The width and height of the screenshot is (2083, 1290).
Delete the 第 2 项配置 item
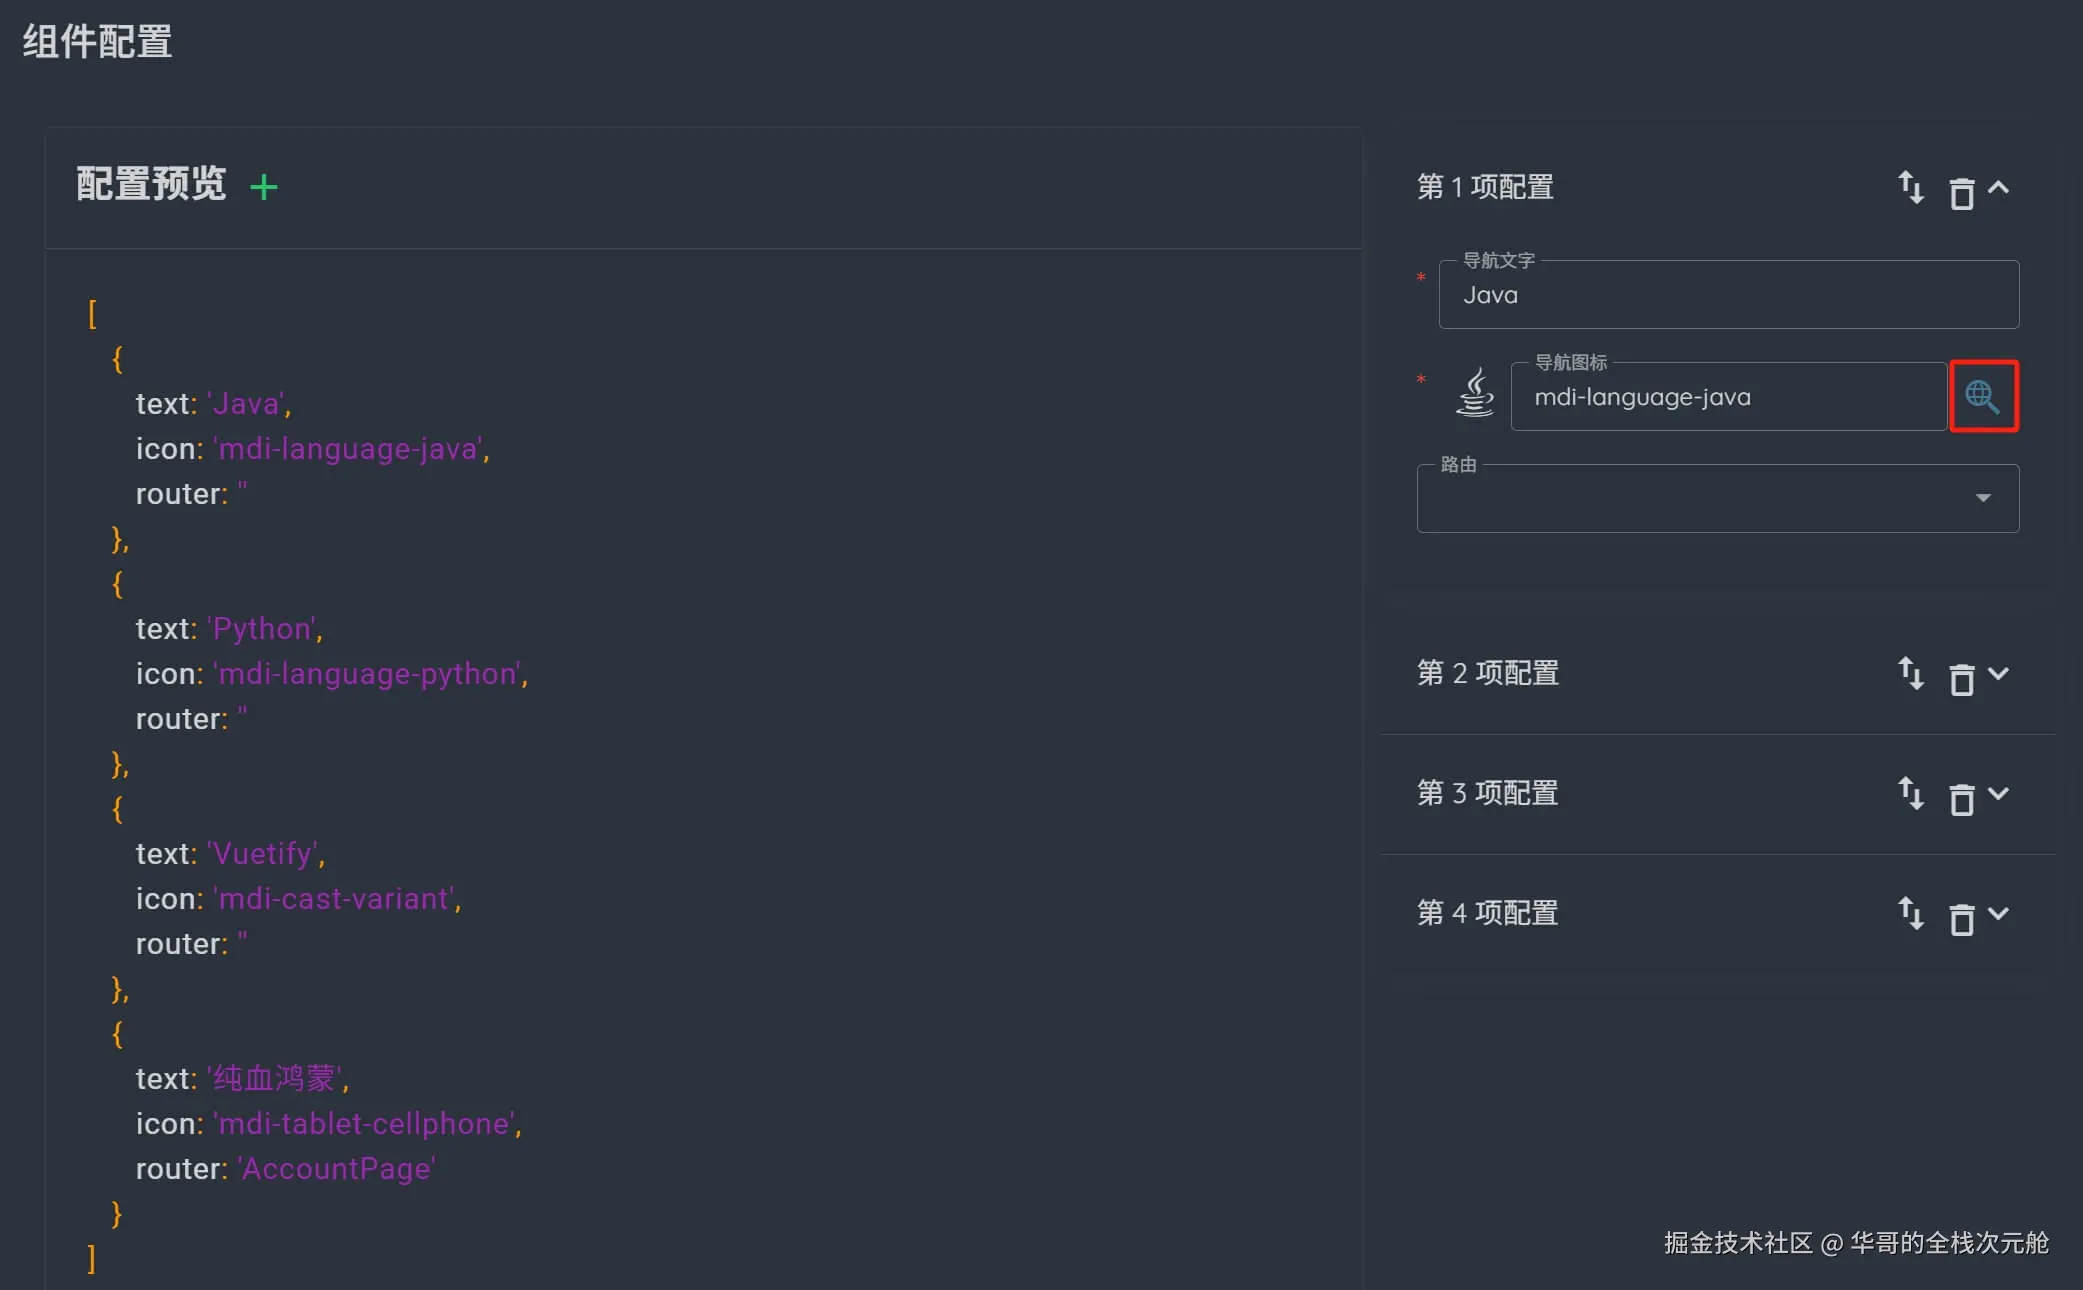click(x=1961, y=679)
